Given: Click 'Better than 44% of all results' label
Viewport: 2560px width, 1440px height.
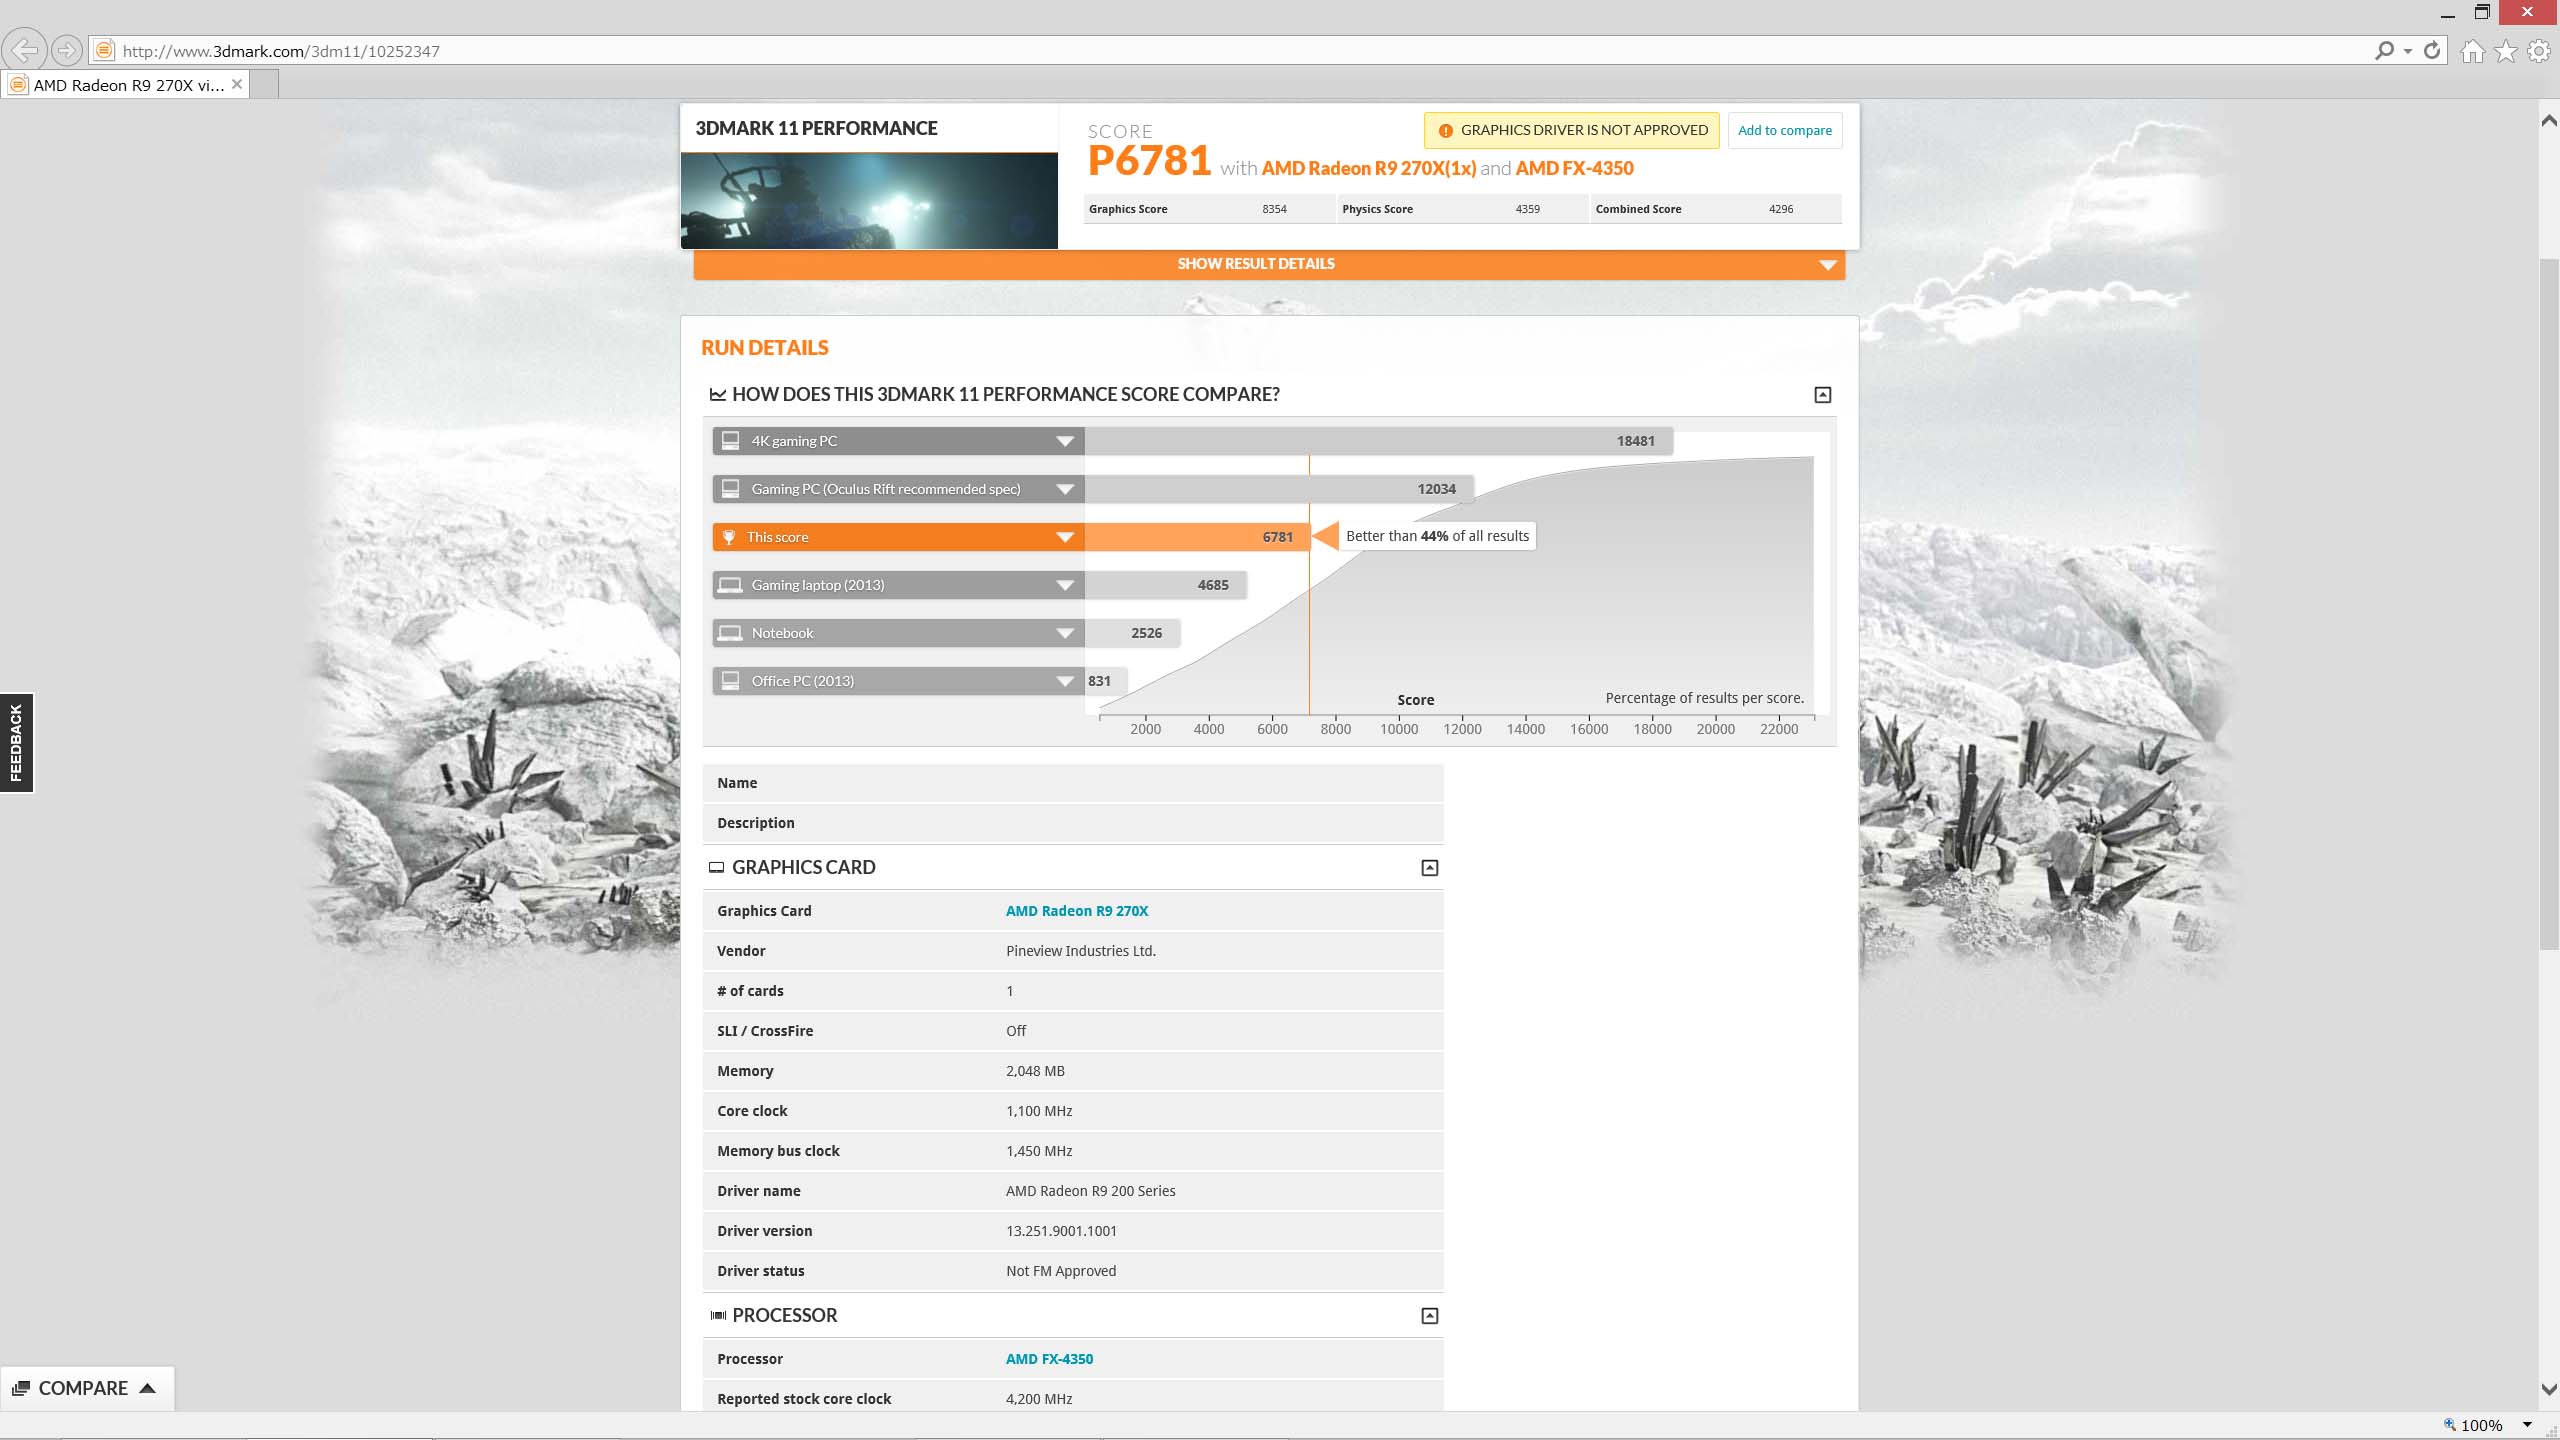Looking at the screenshot, I should coord(1437,536).
